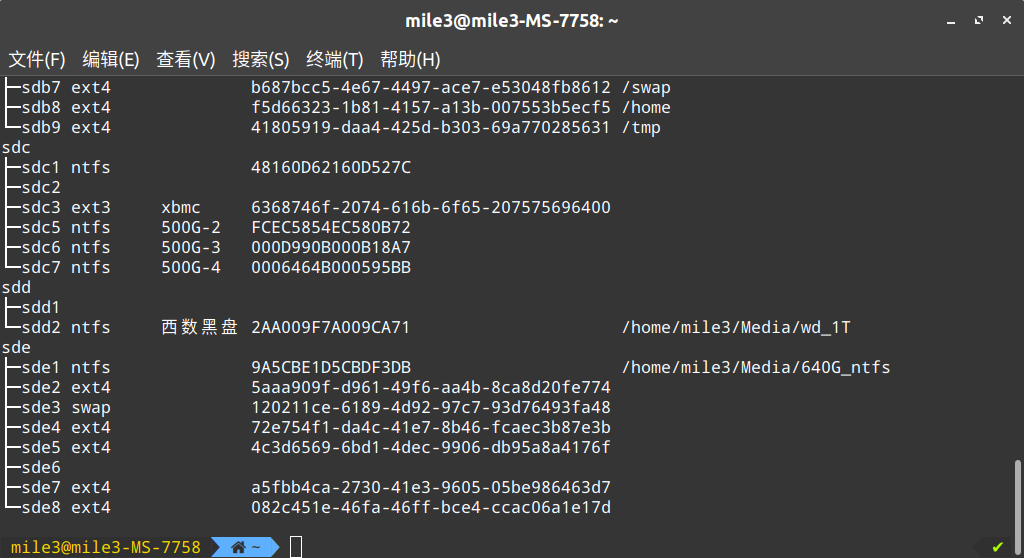This screenshot has width=1024, height=558.
Task: Click the mile3@mile3-MS-7758 prompt segment
Action: [x=106, y=547]
